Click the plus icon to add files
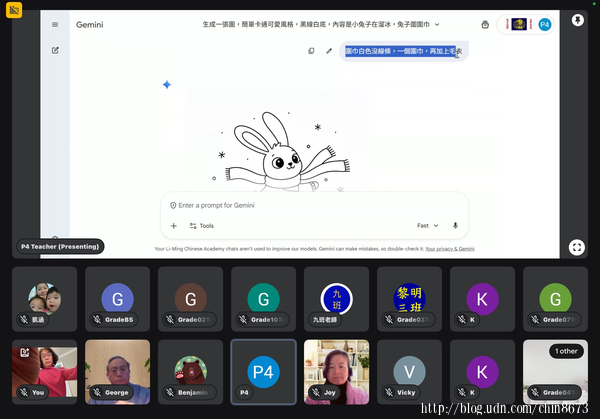 tap(173, 226)
